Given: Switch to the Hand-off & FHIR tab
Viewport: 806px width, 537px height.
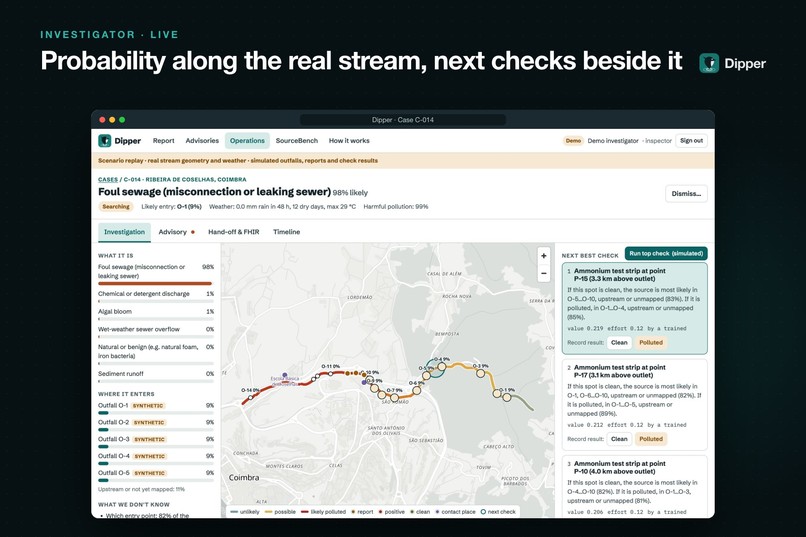Looking at the screenshot, I should (234, 232).
